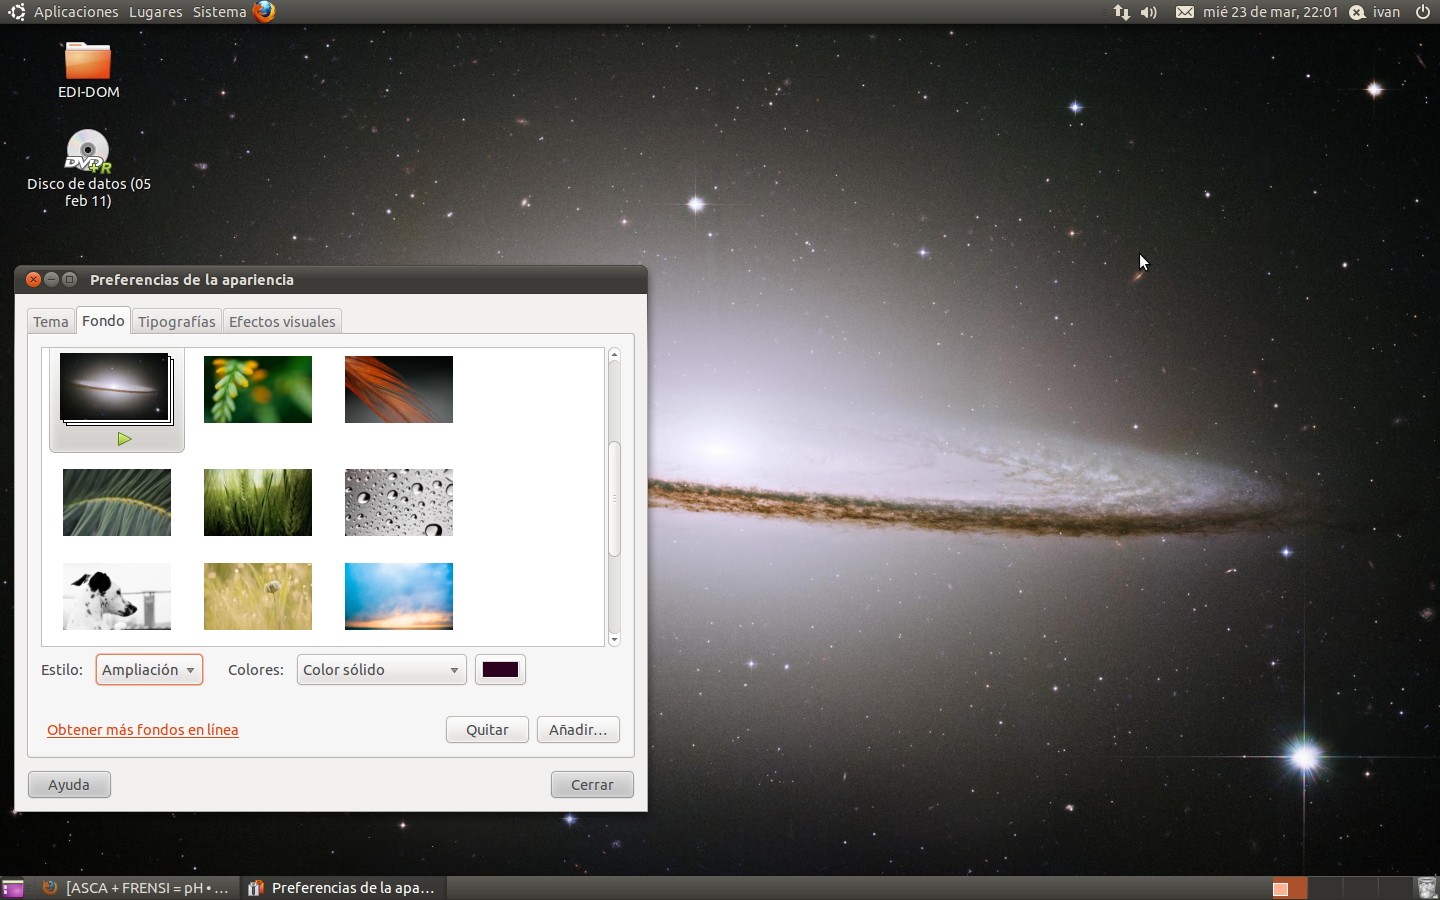1440x900 pixels.
Task: Switch to the Efectos visuales tab
Action: pos(282,322)
